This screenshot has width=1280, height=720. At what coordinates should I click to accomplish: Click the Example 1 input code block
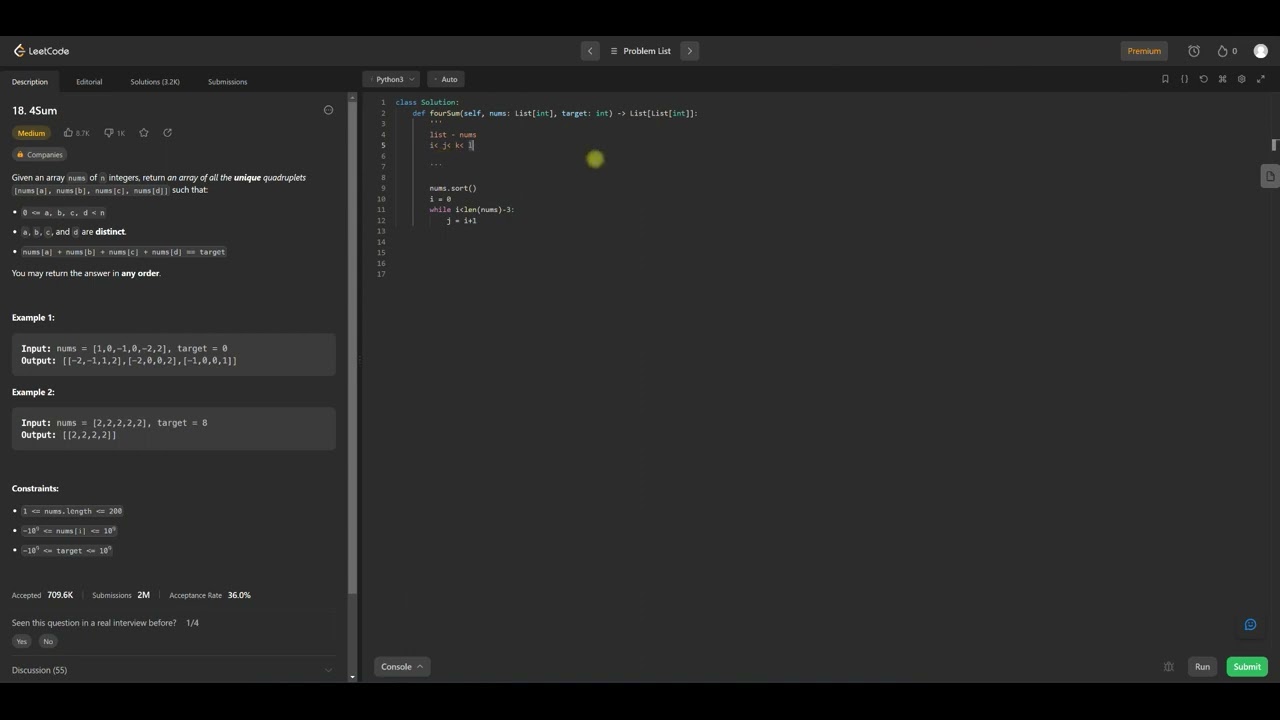pos(174,355)
